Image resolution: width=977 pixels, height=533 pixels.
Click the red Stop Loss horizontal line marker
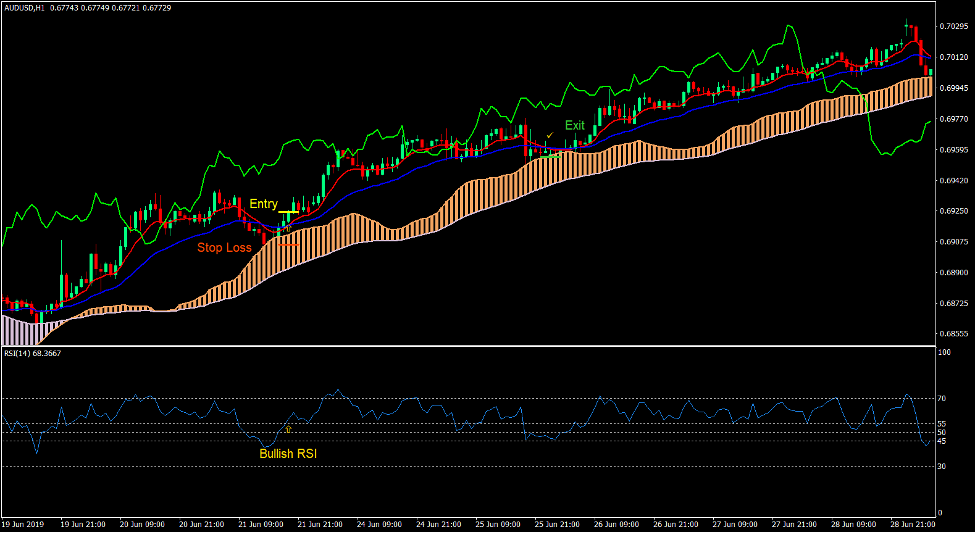[288, 244]
